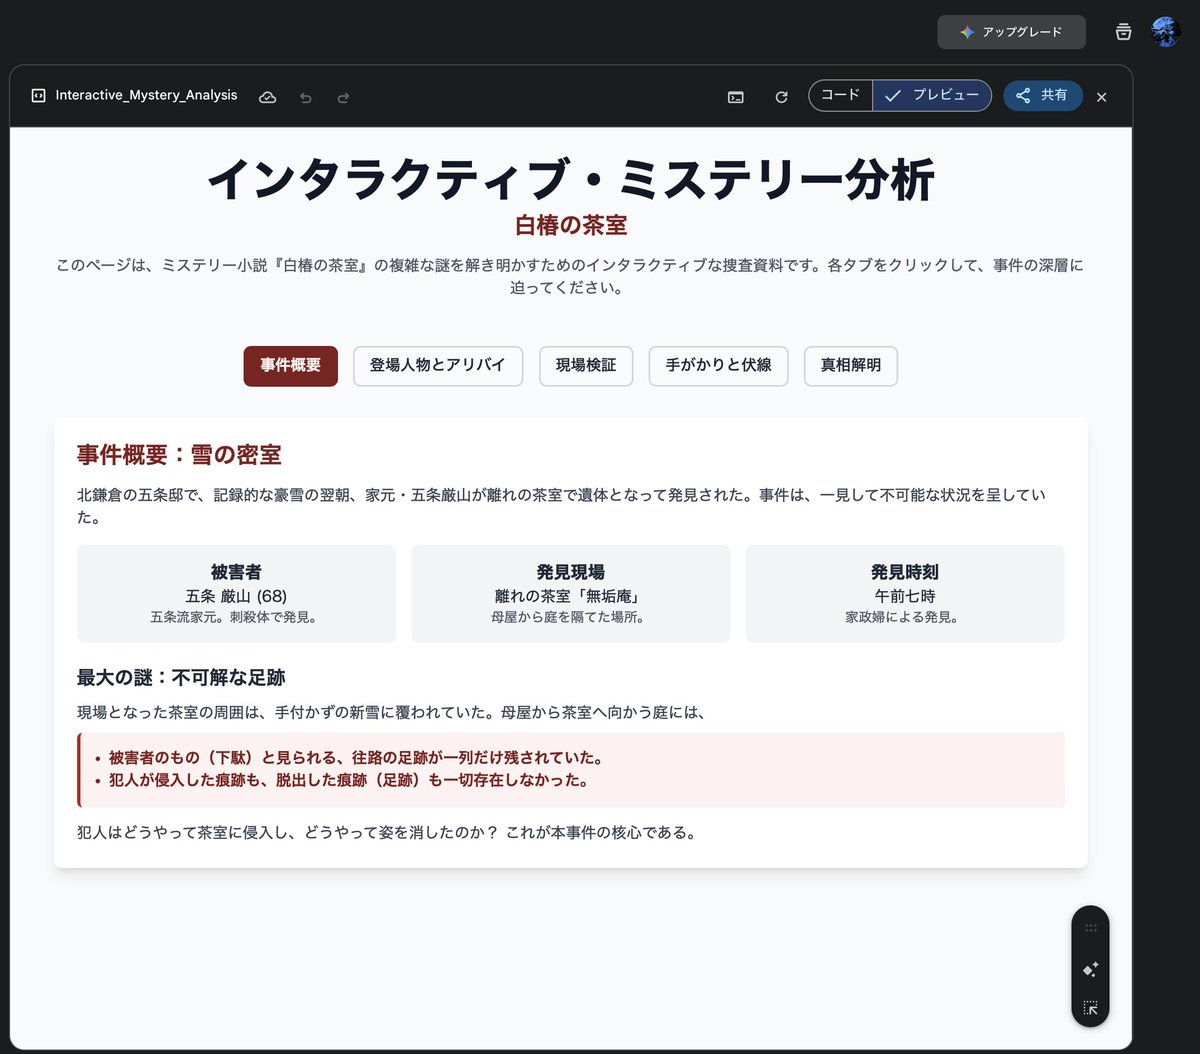Grab the drag-handle dots on the floating toolbar

(1089, 928)
